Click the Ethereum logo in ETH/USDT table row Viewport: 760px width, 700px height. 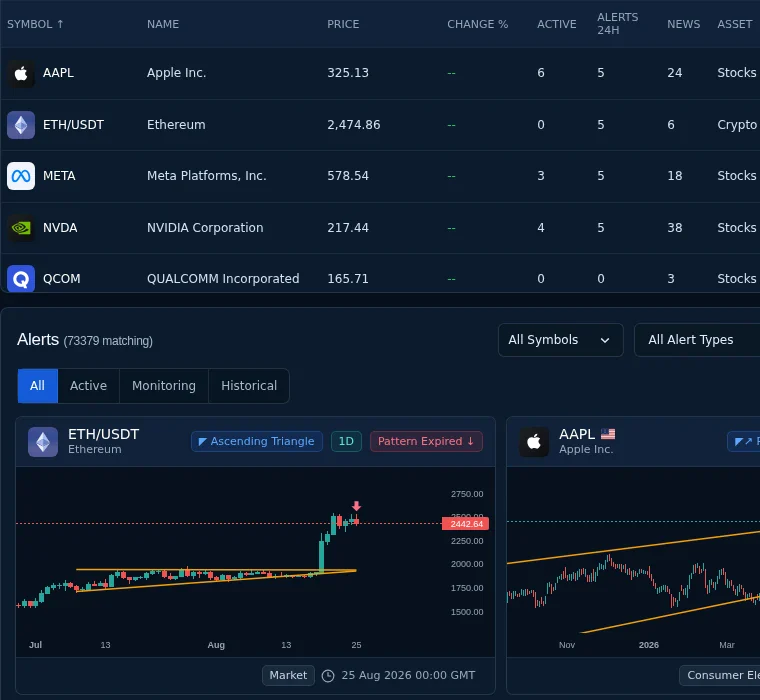coord(21,125)
